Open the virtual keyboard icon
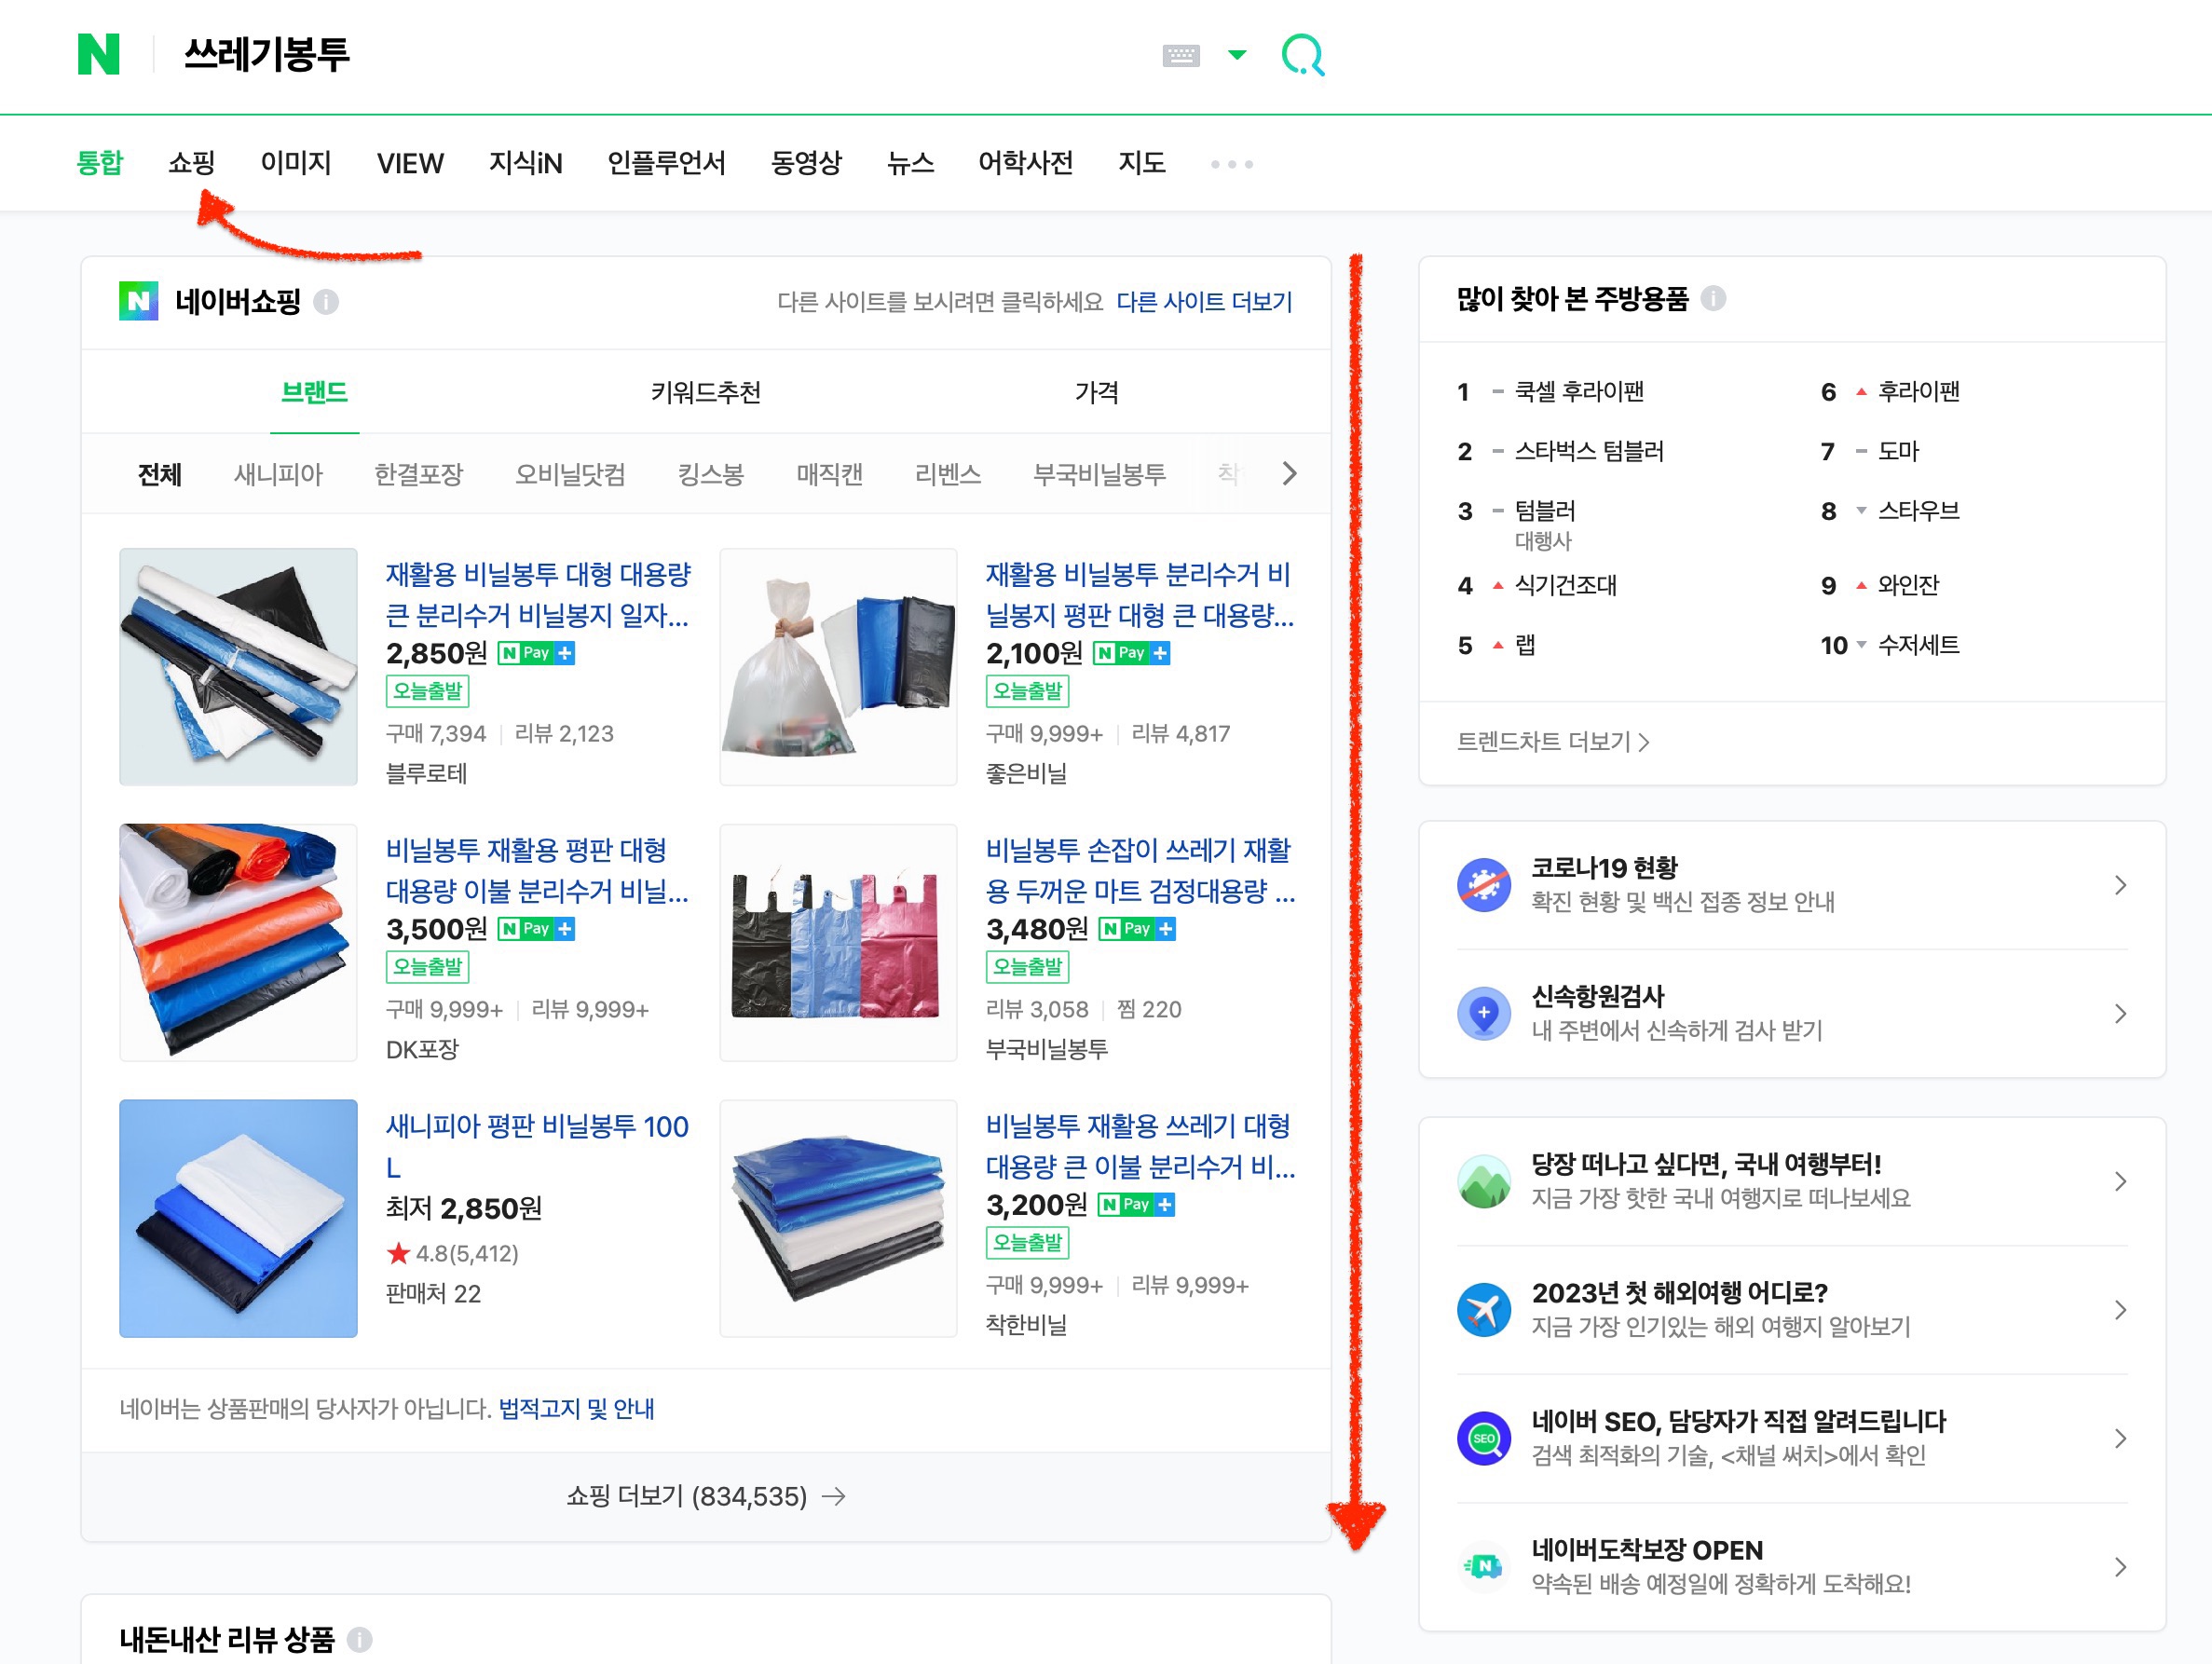2212x1664 pixels. (x=1181, y=55)
